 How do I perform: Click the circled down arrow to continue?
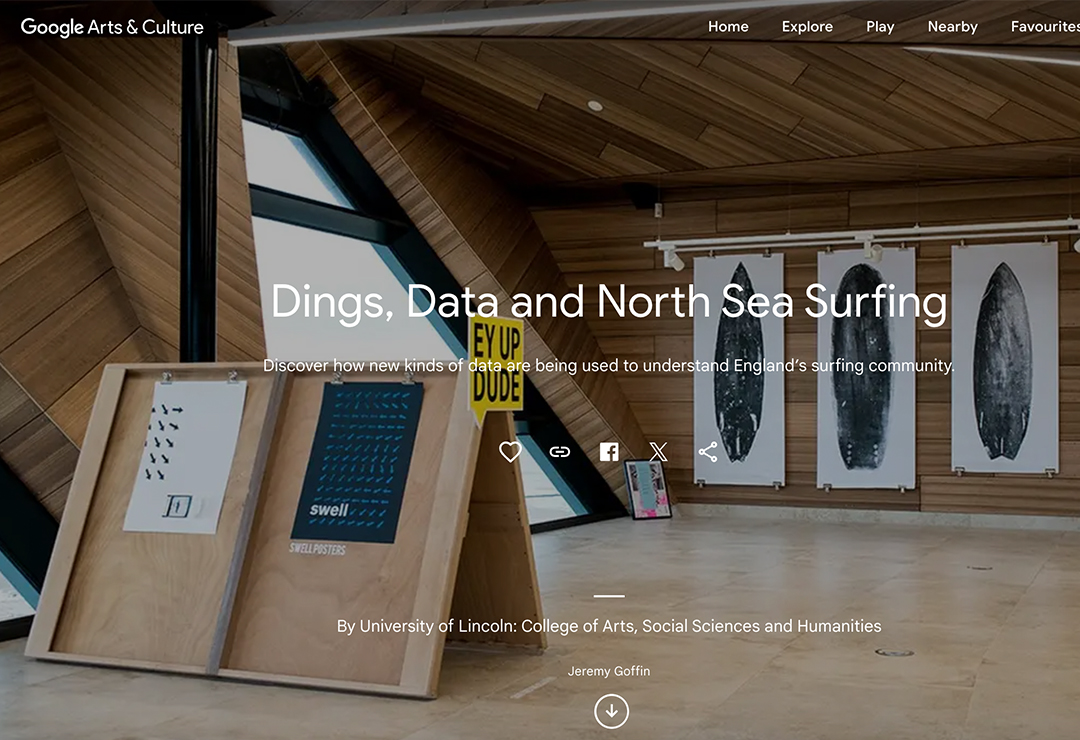click(612, 711)
